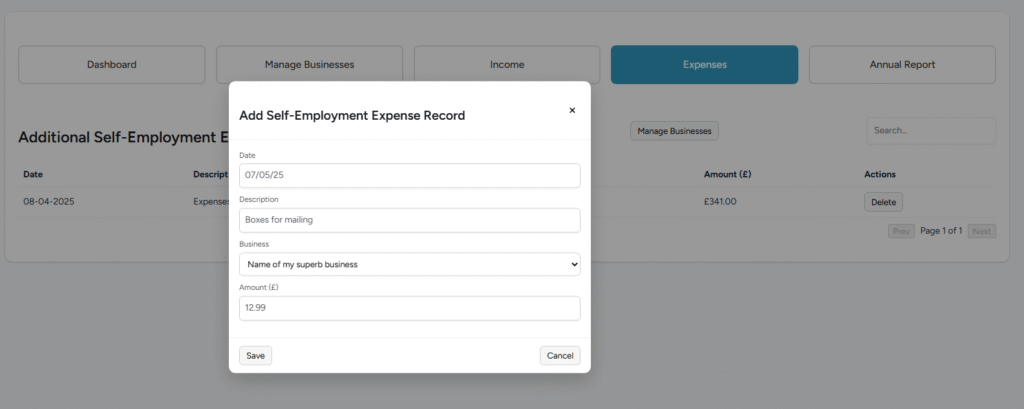The image size is (1024, 409).
Task: Open the Annual Report tab
Action: click(x=902, y=65)
